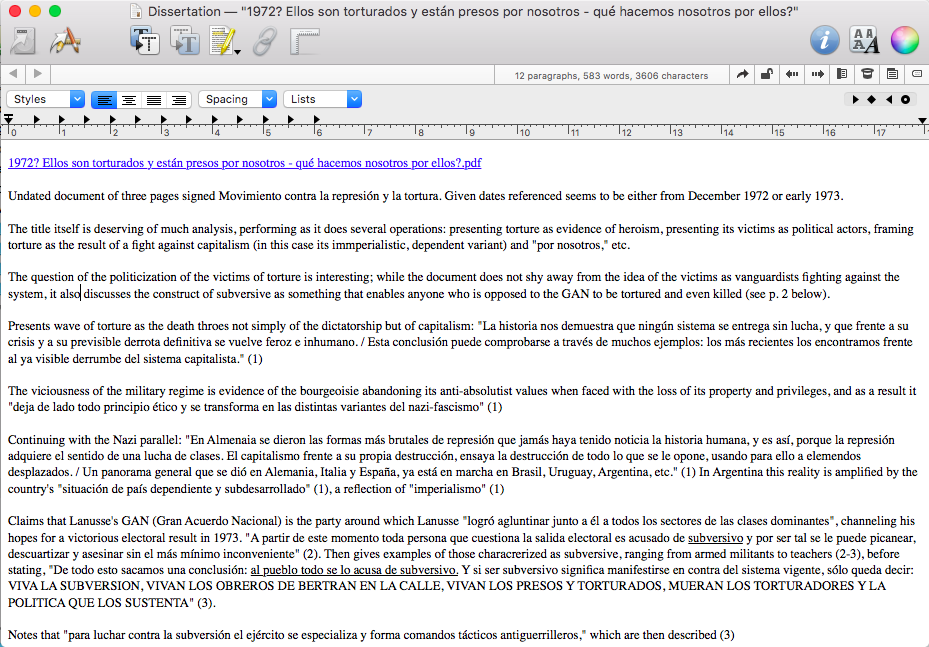The height and width of the screenshot is (647, 929).
Task: Click the paragraph starting 'Undated document of three pages'
Action: 425,196
